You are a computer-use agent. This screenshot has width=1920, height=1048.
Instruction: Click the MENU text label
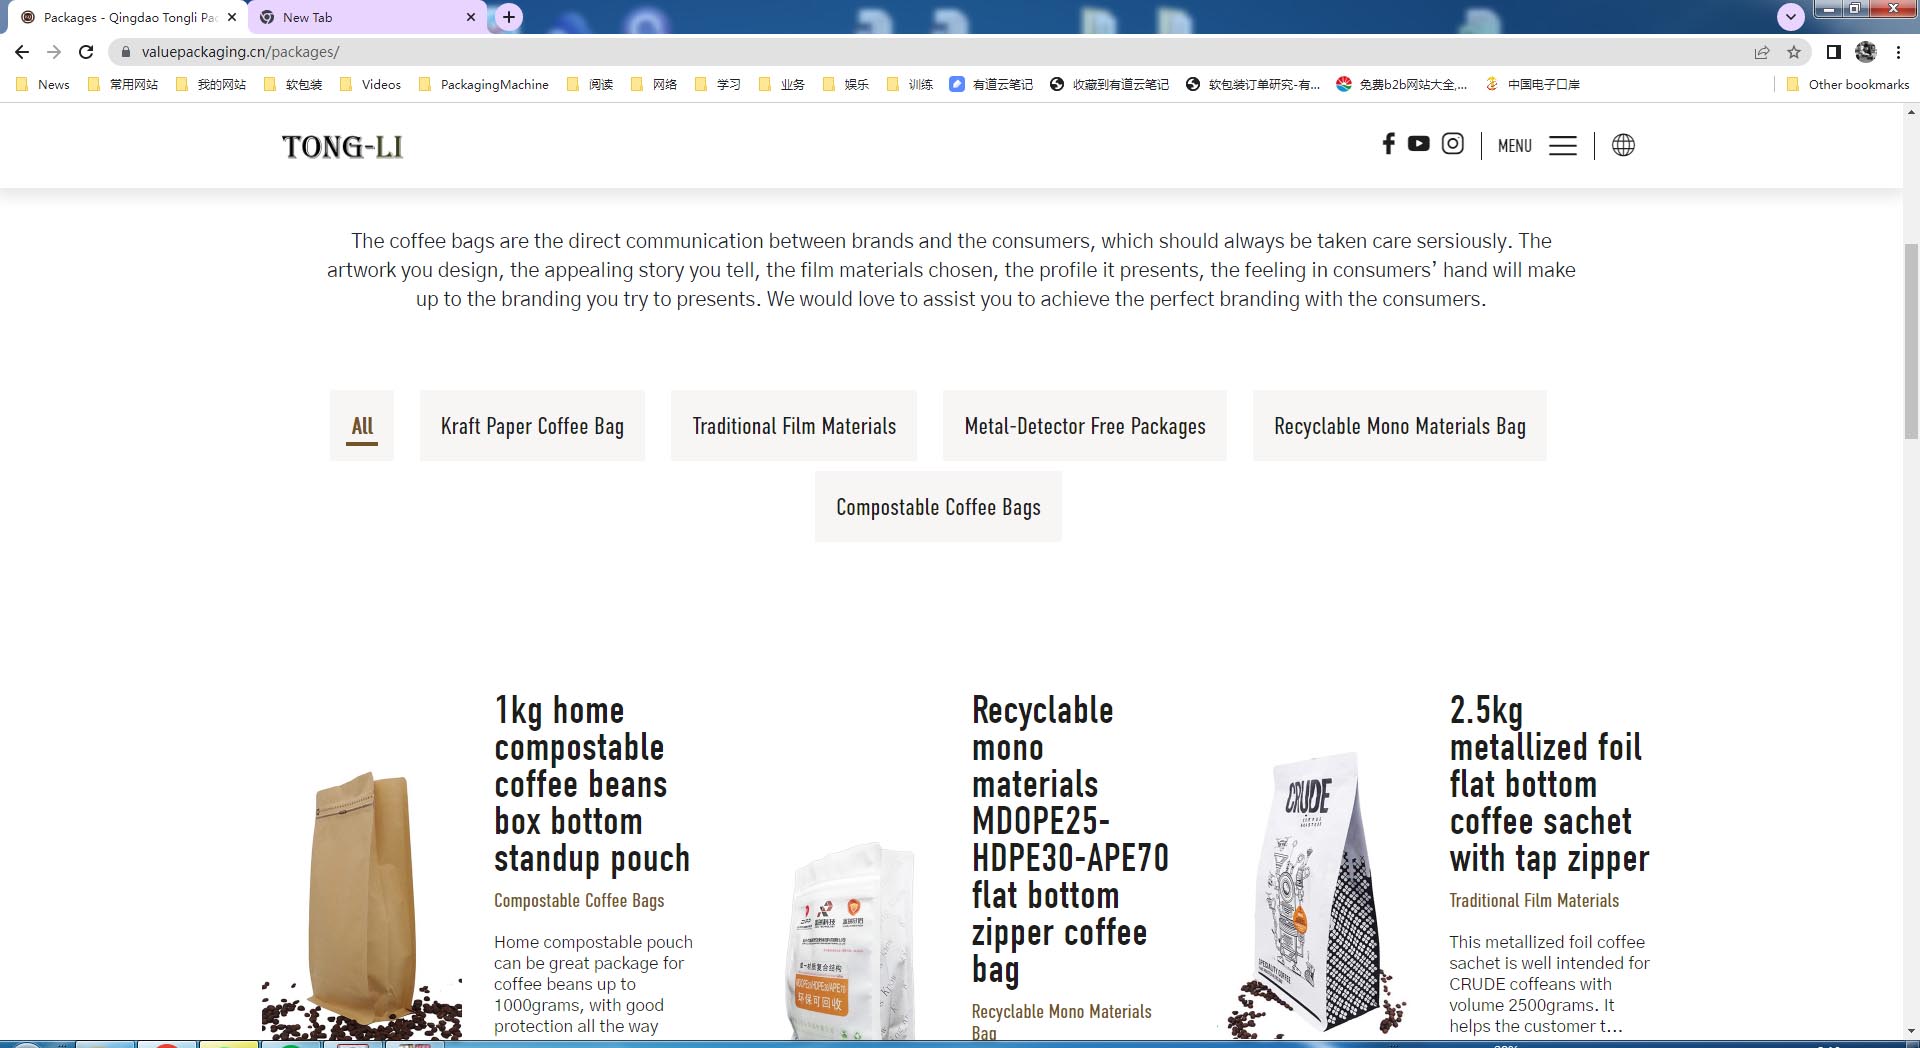[1515, 146]
